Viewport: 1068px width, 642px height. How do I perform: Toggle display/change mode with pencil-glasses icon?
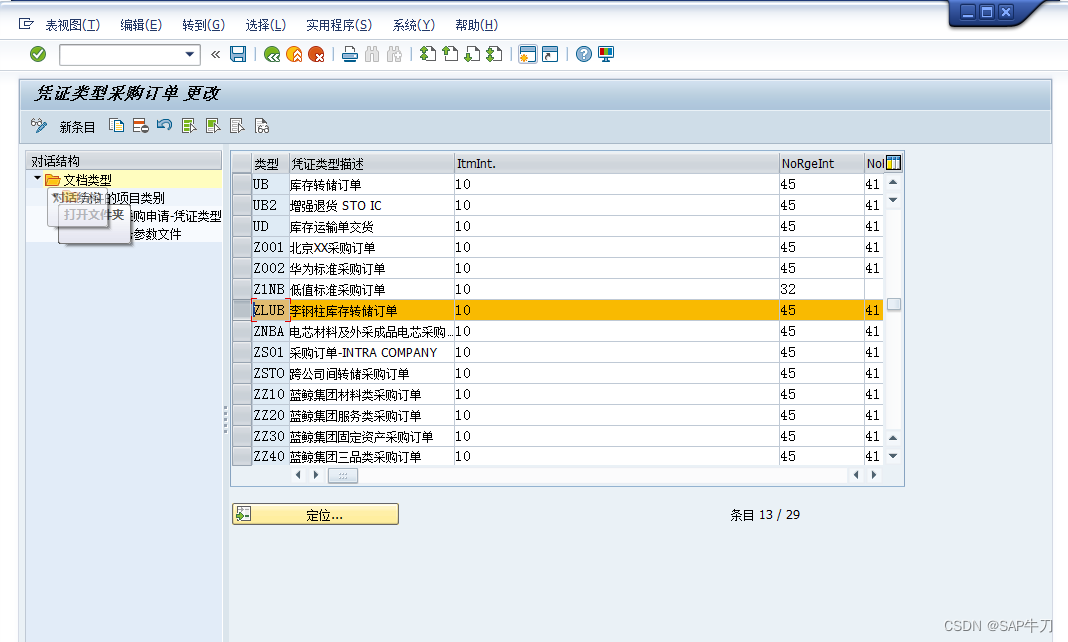click(37, 125)
